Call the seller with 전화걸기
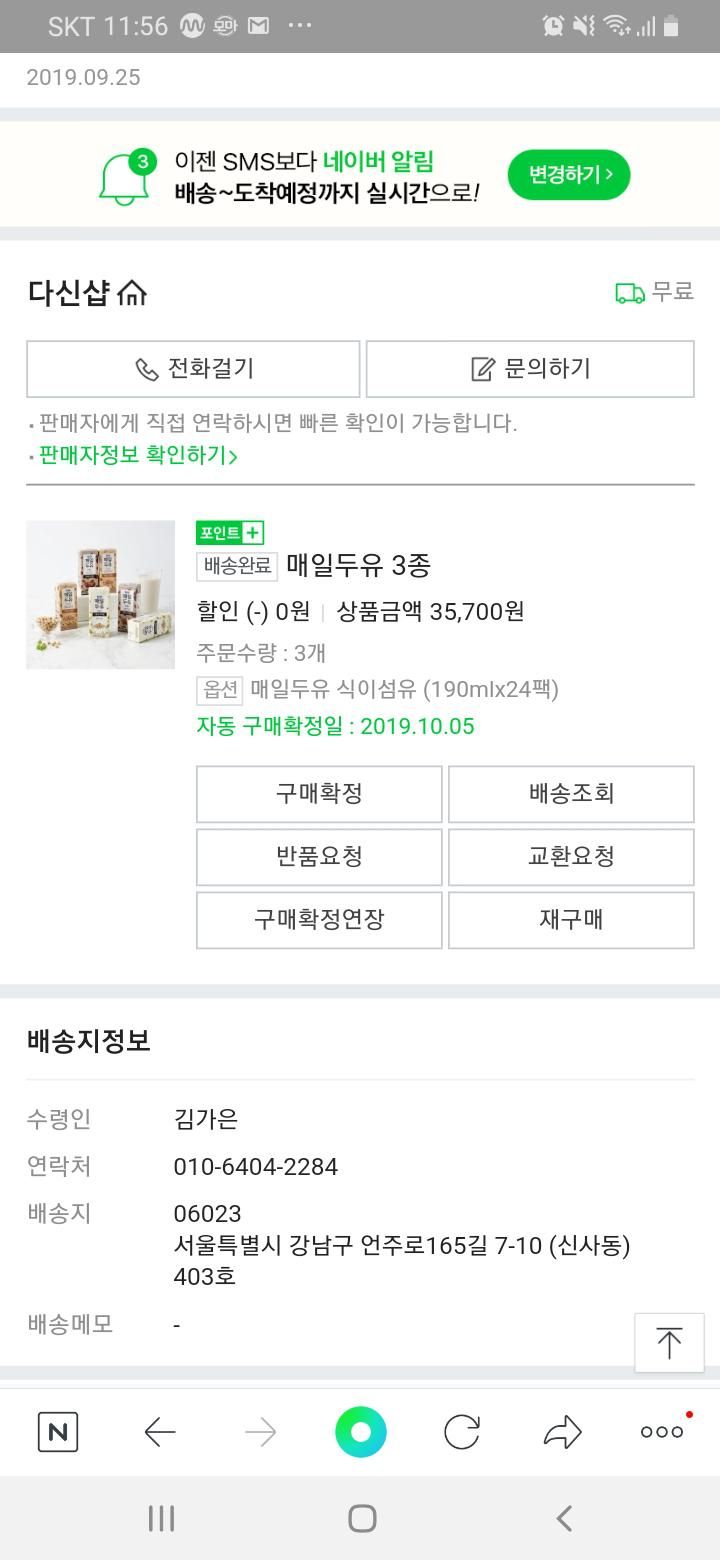Image resolution: width=720 pixels, height=1560 pixels. [x=193, y=369]
